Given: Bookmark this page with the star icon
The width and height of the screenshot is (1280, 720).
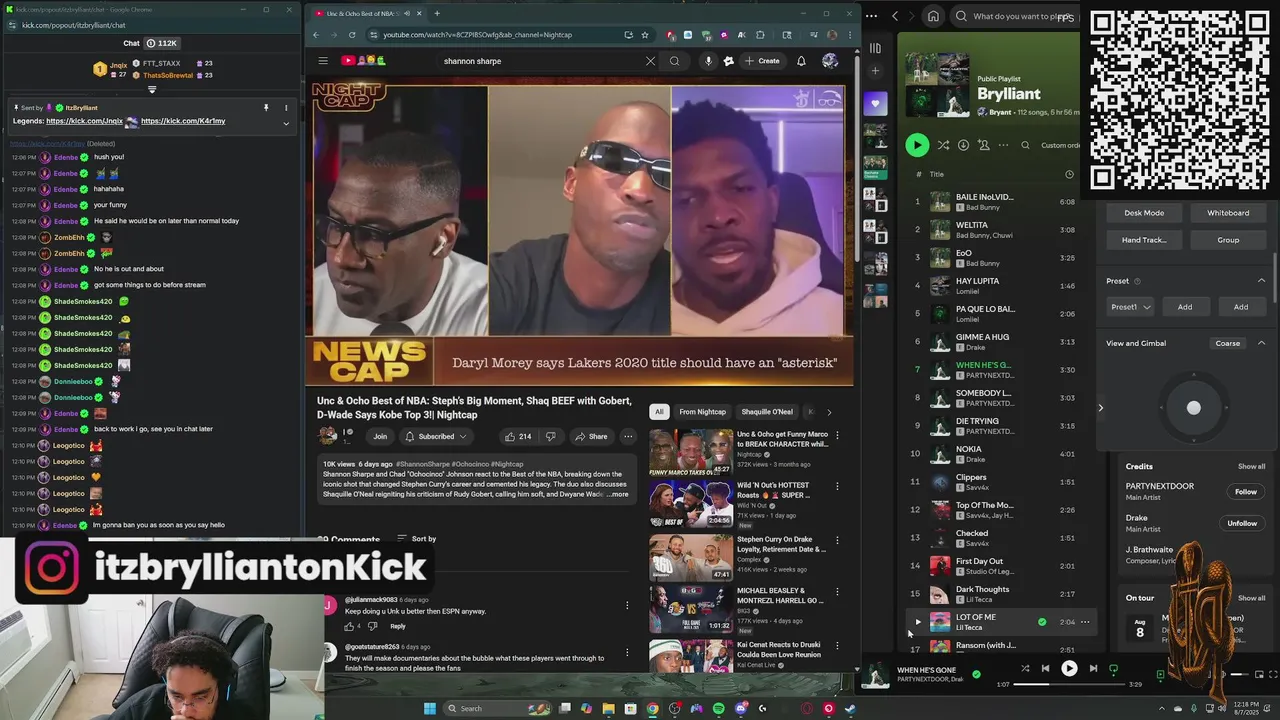Looking at the screenshot, I should pyautogui.click(x=645, y=35).
